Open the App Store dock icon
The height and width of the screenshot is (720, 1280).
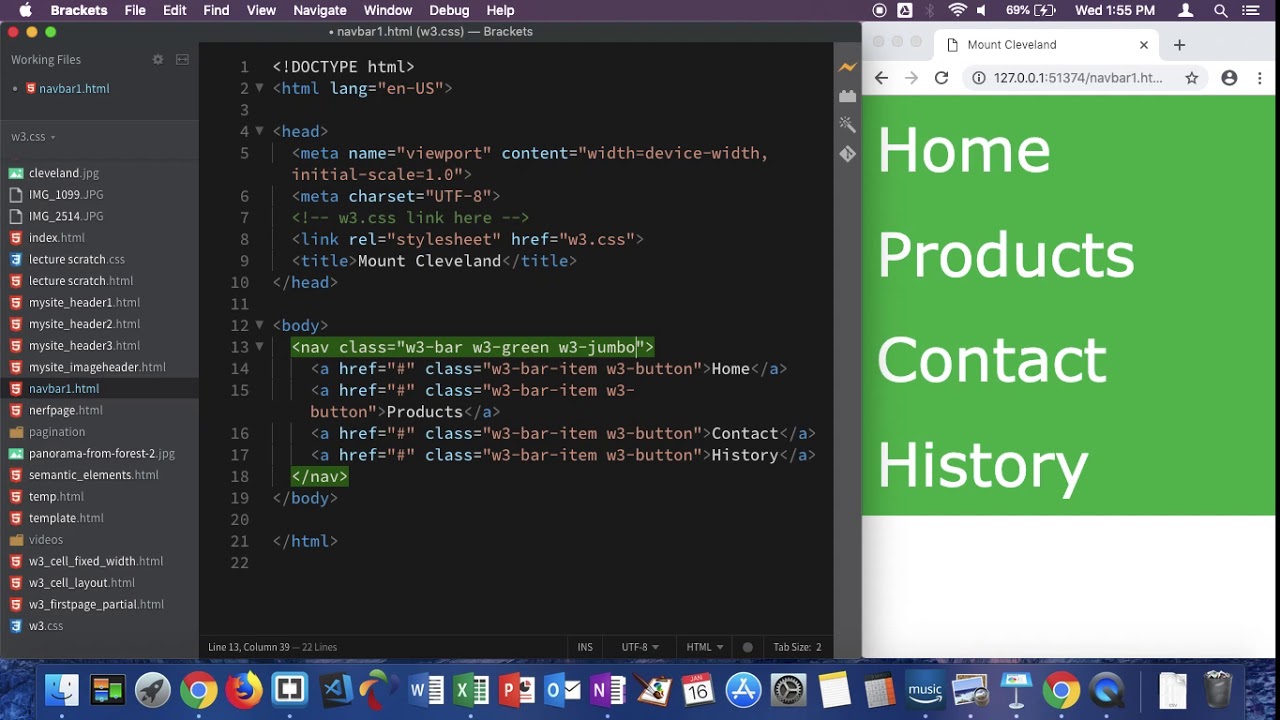743,690
